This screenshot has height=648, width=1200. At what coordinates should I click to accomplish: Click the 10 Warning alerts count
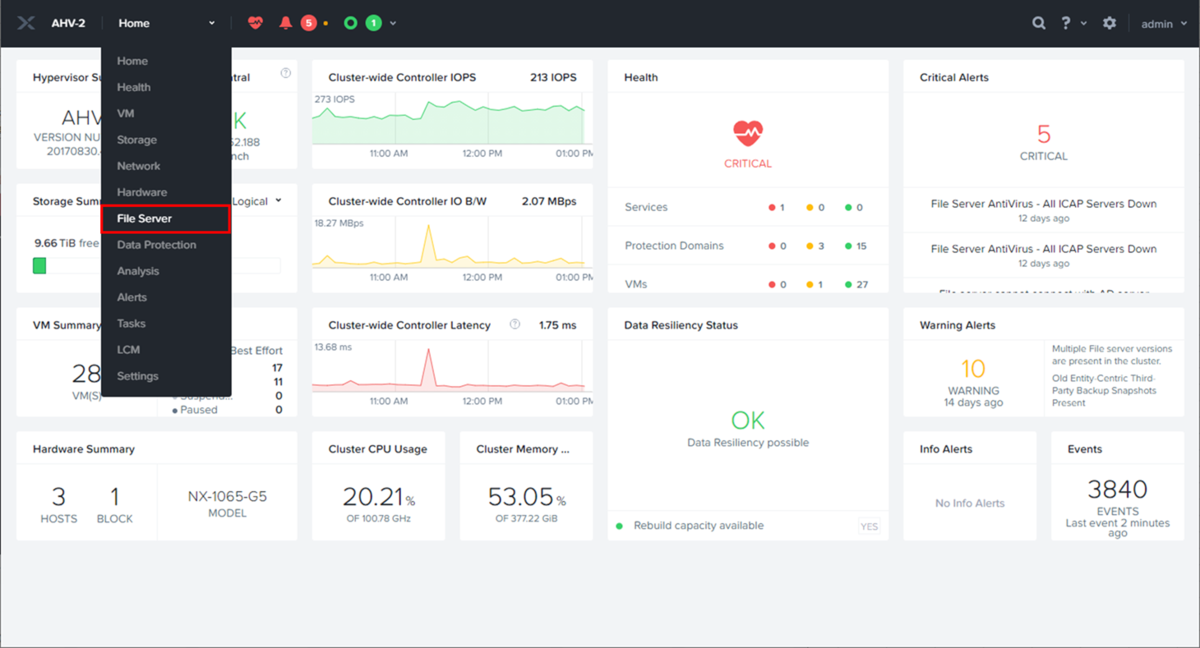tap(973, 368)
